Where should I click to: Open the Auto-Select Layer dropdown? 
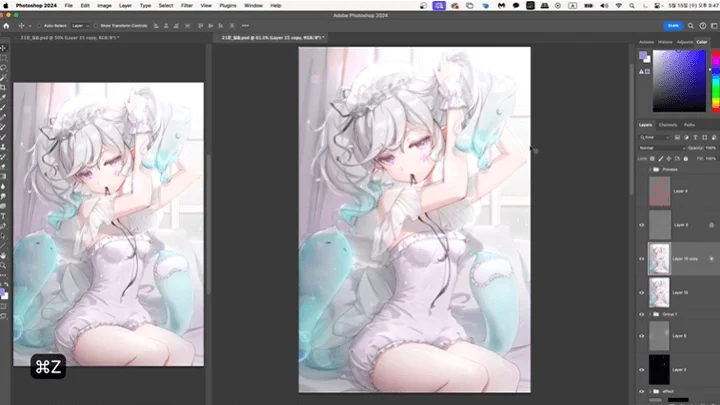coord(80,26)
